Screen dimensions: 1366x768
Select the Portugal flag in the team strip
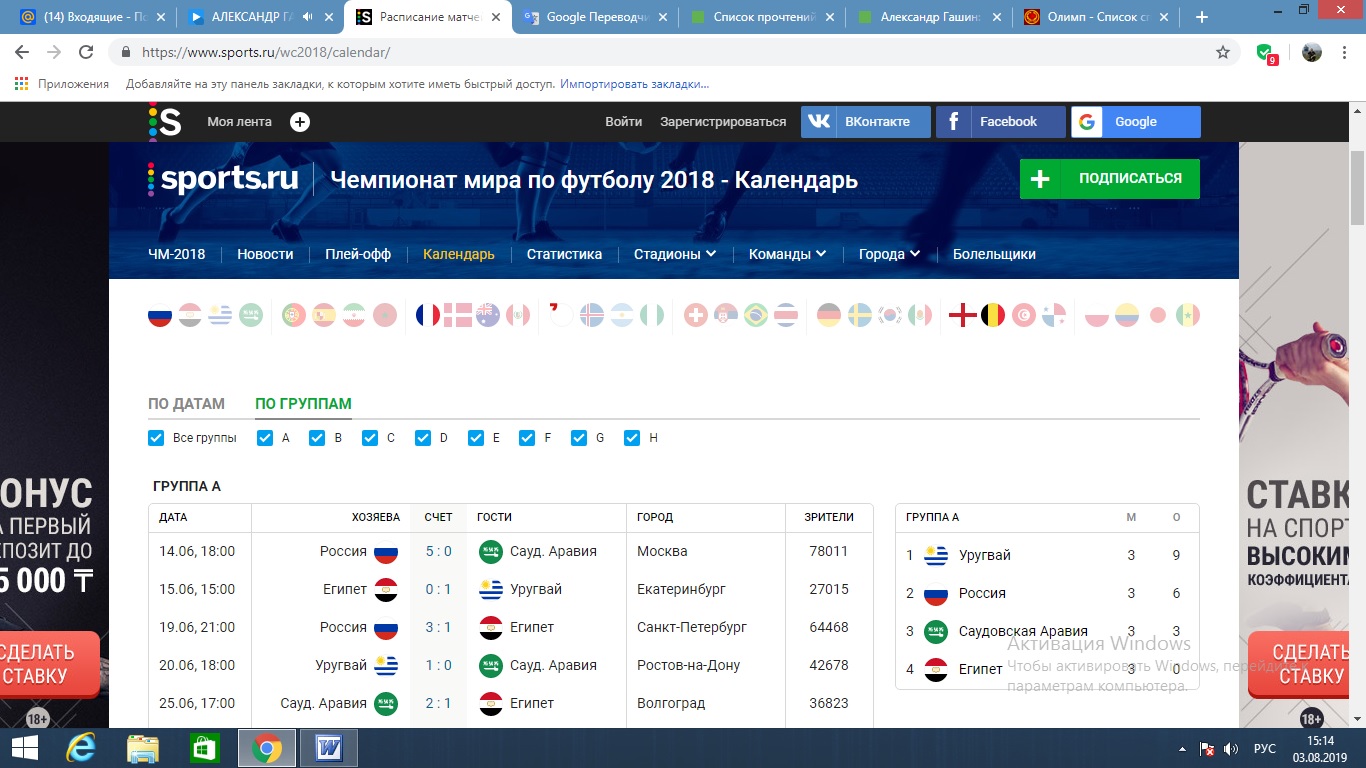coord(294,316)
